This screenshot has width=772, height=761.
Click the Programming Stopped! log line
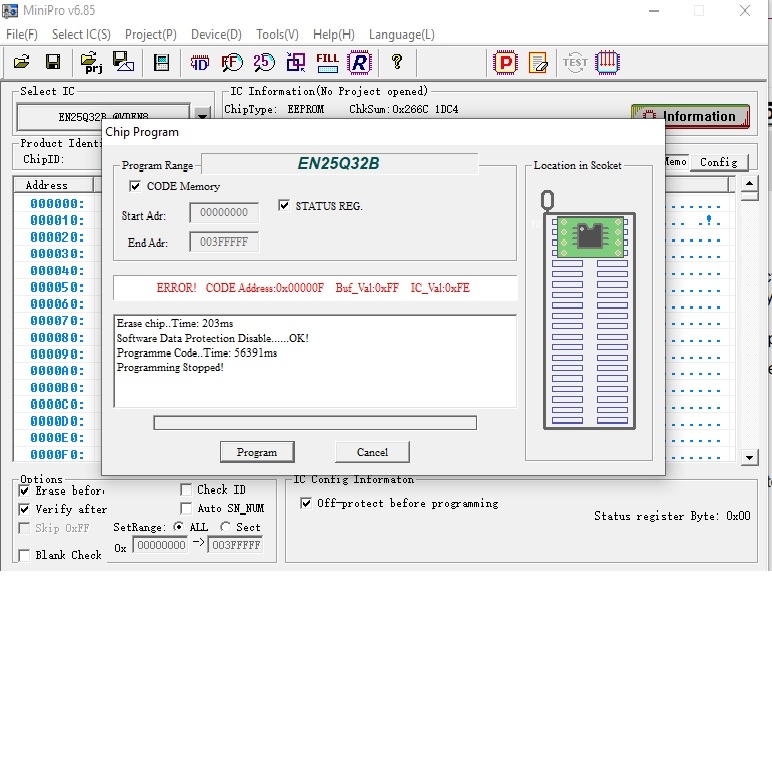tap(170, 367)
